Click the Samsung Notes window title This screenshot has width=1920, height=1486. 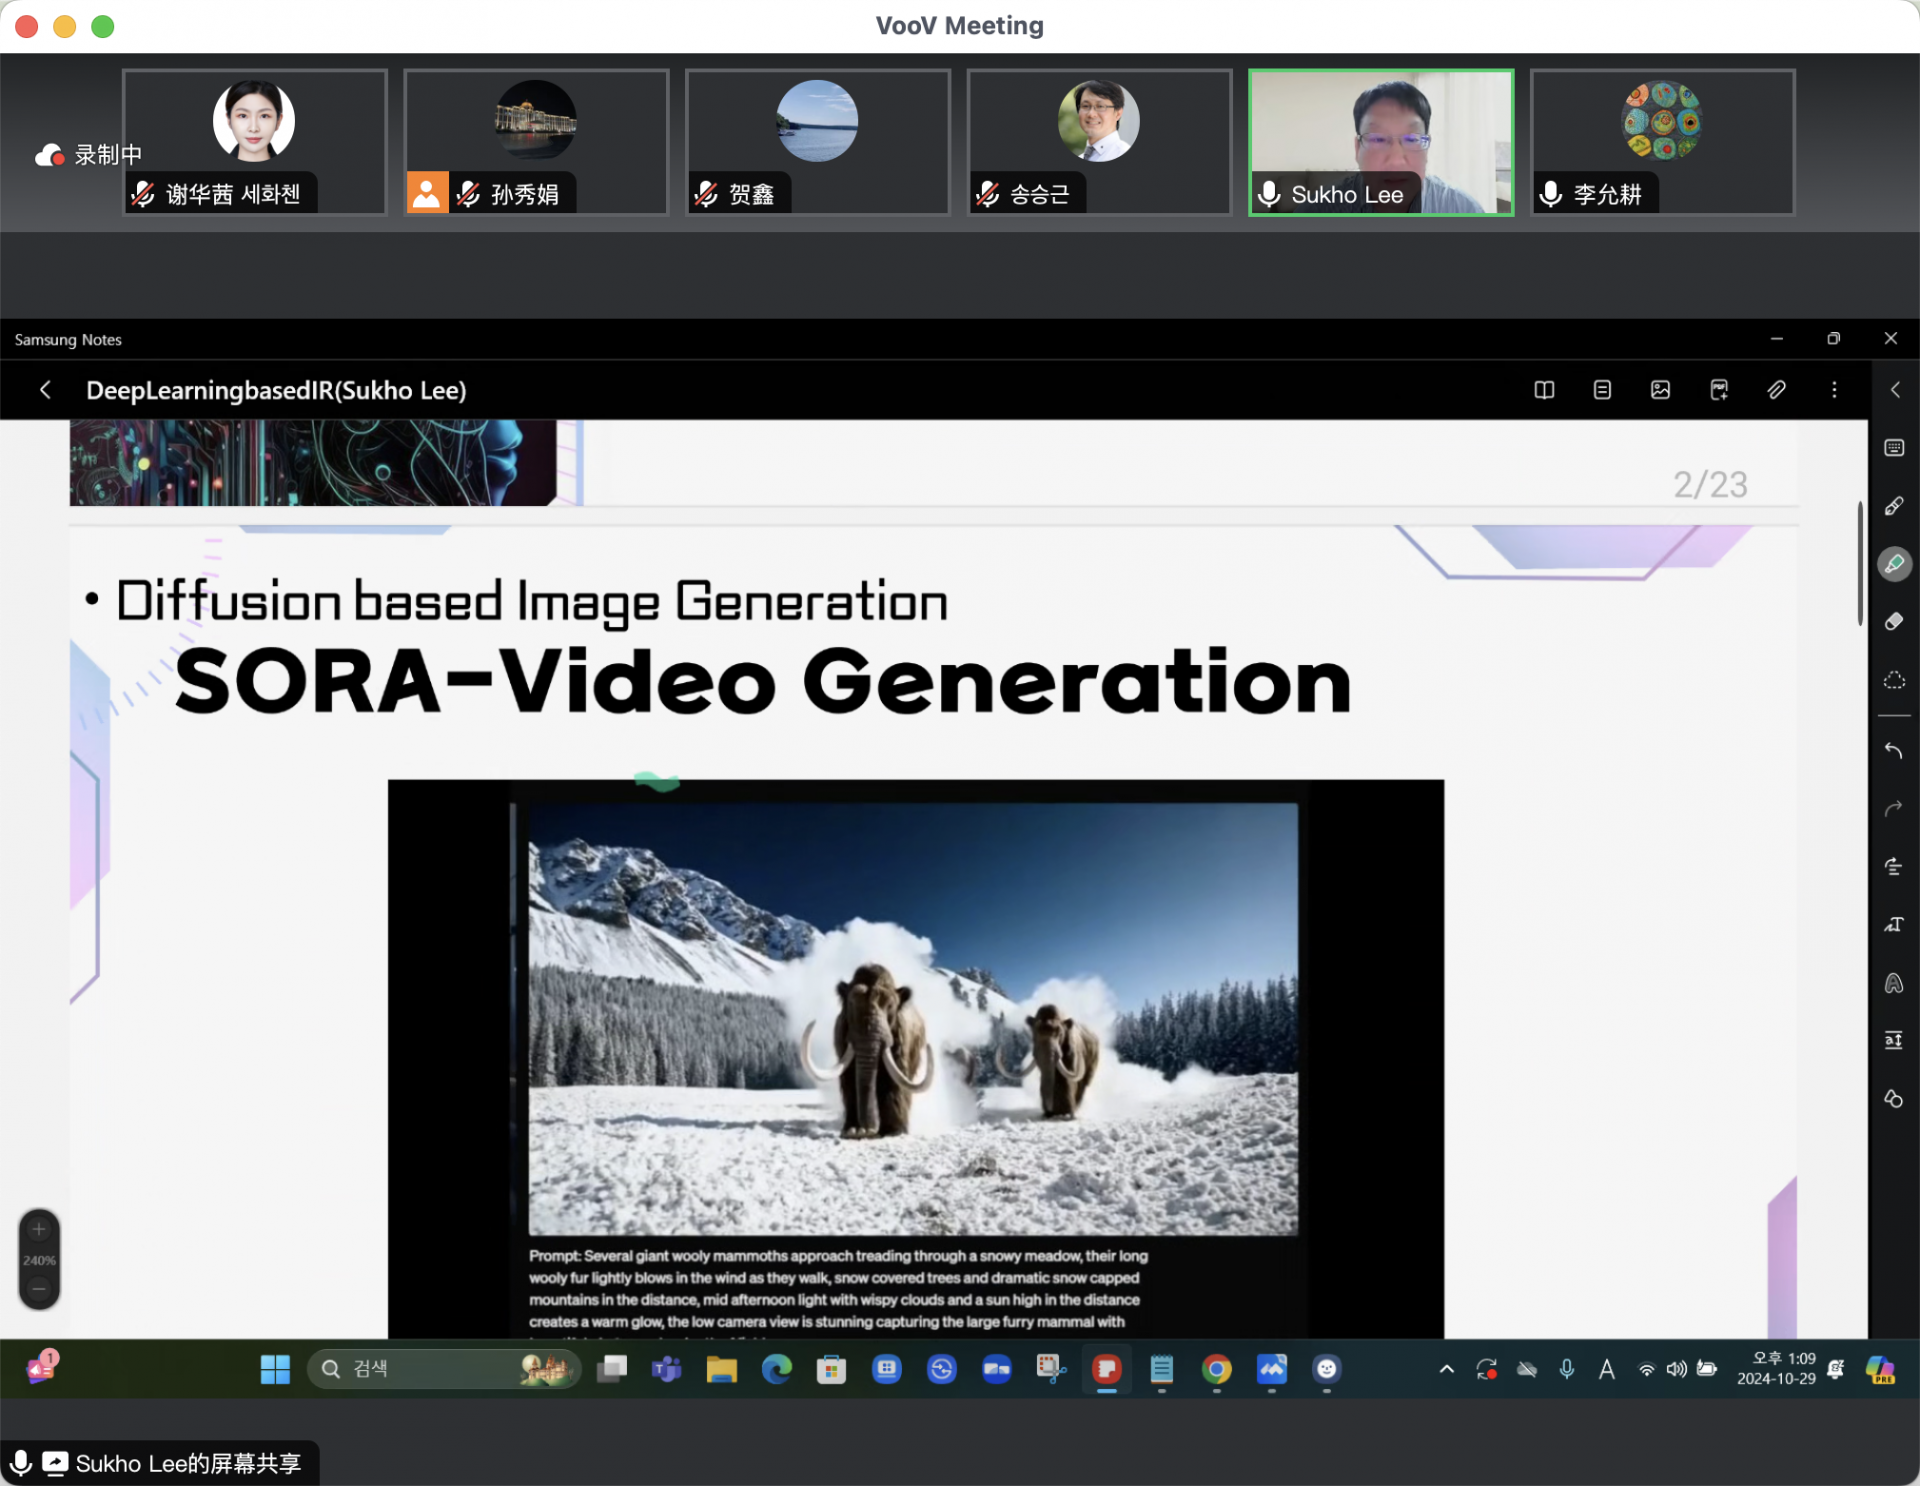point(68,340)
